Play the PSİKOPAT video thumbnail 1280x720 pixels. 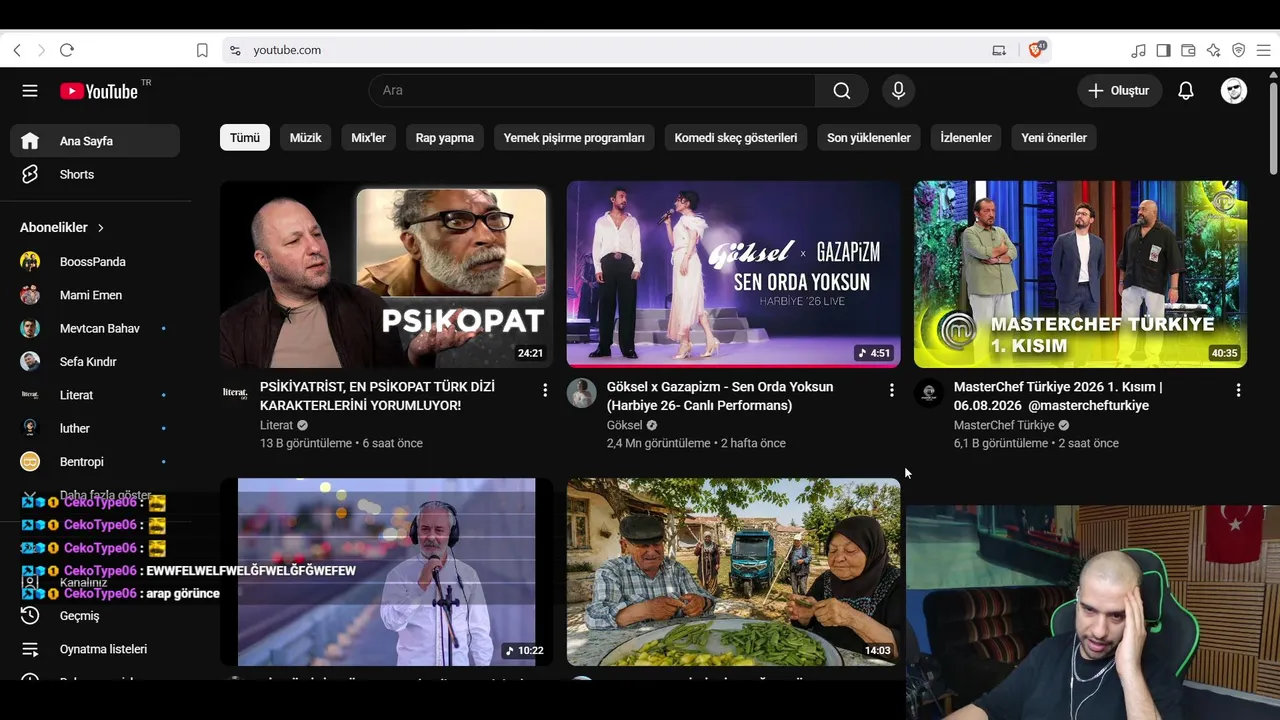386,275
